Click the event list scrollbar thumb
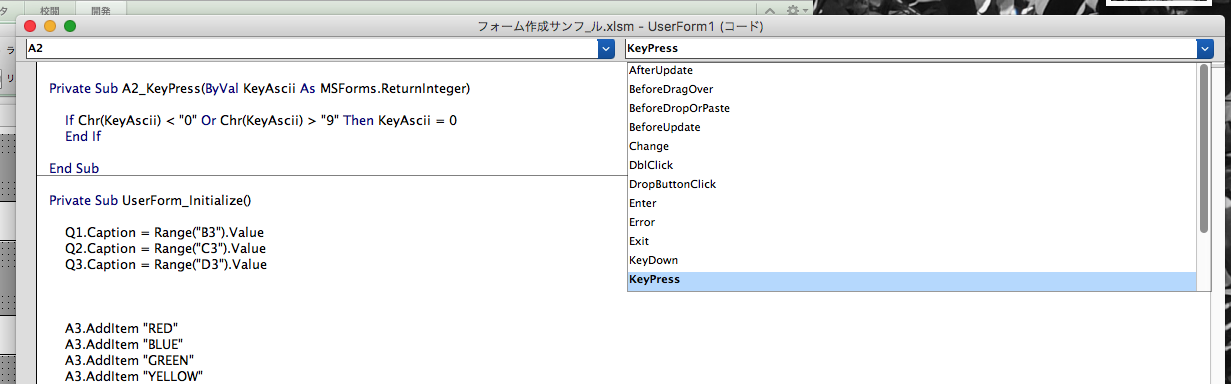The image size is (1231, 384). (x=1204, y=148)
